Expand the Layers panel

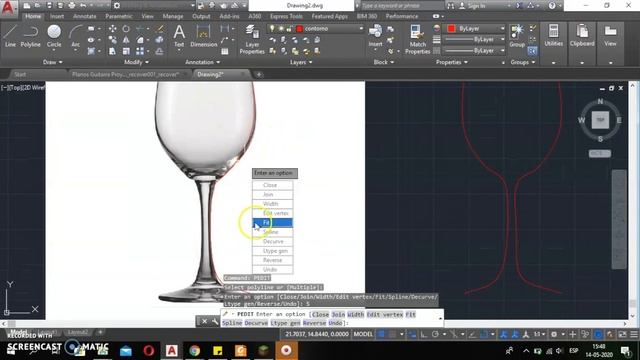tap(301, 62)
